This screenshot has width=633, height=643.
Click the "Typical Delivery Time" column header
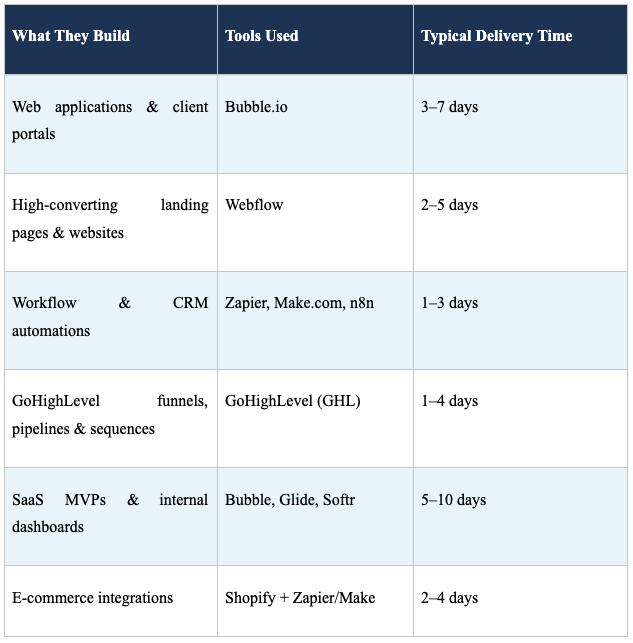click(496, 36)
